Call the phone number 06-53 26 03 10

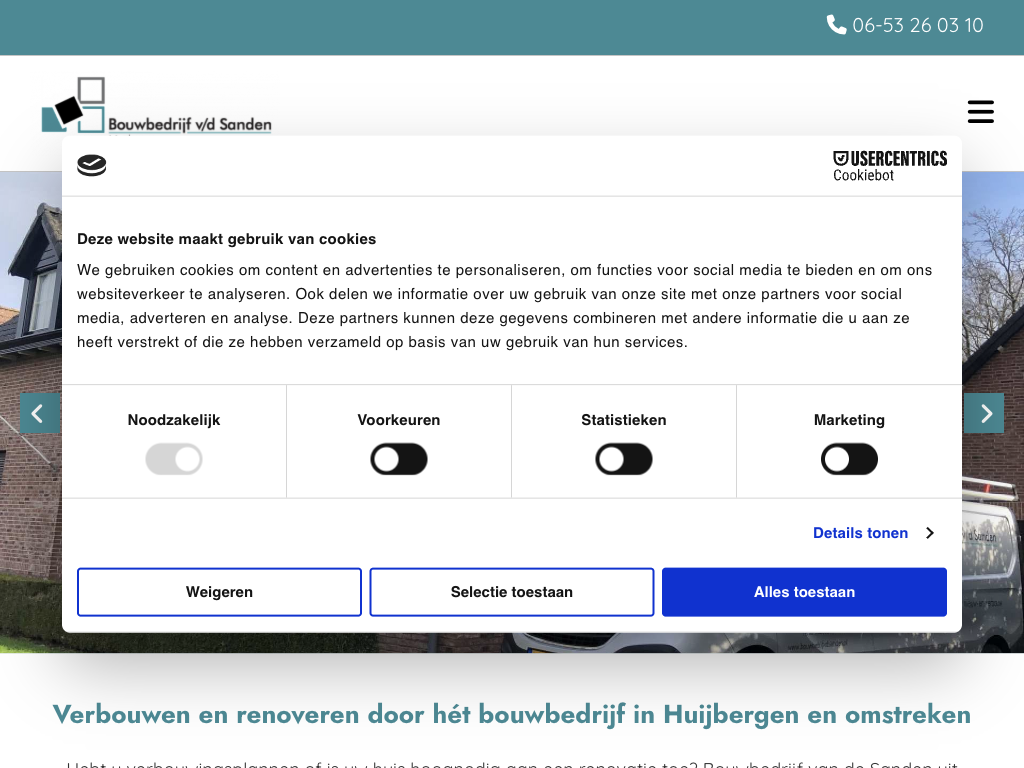917,25
